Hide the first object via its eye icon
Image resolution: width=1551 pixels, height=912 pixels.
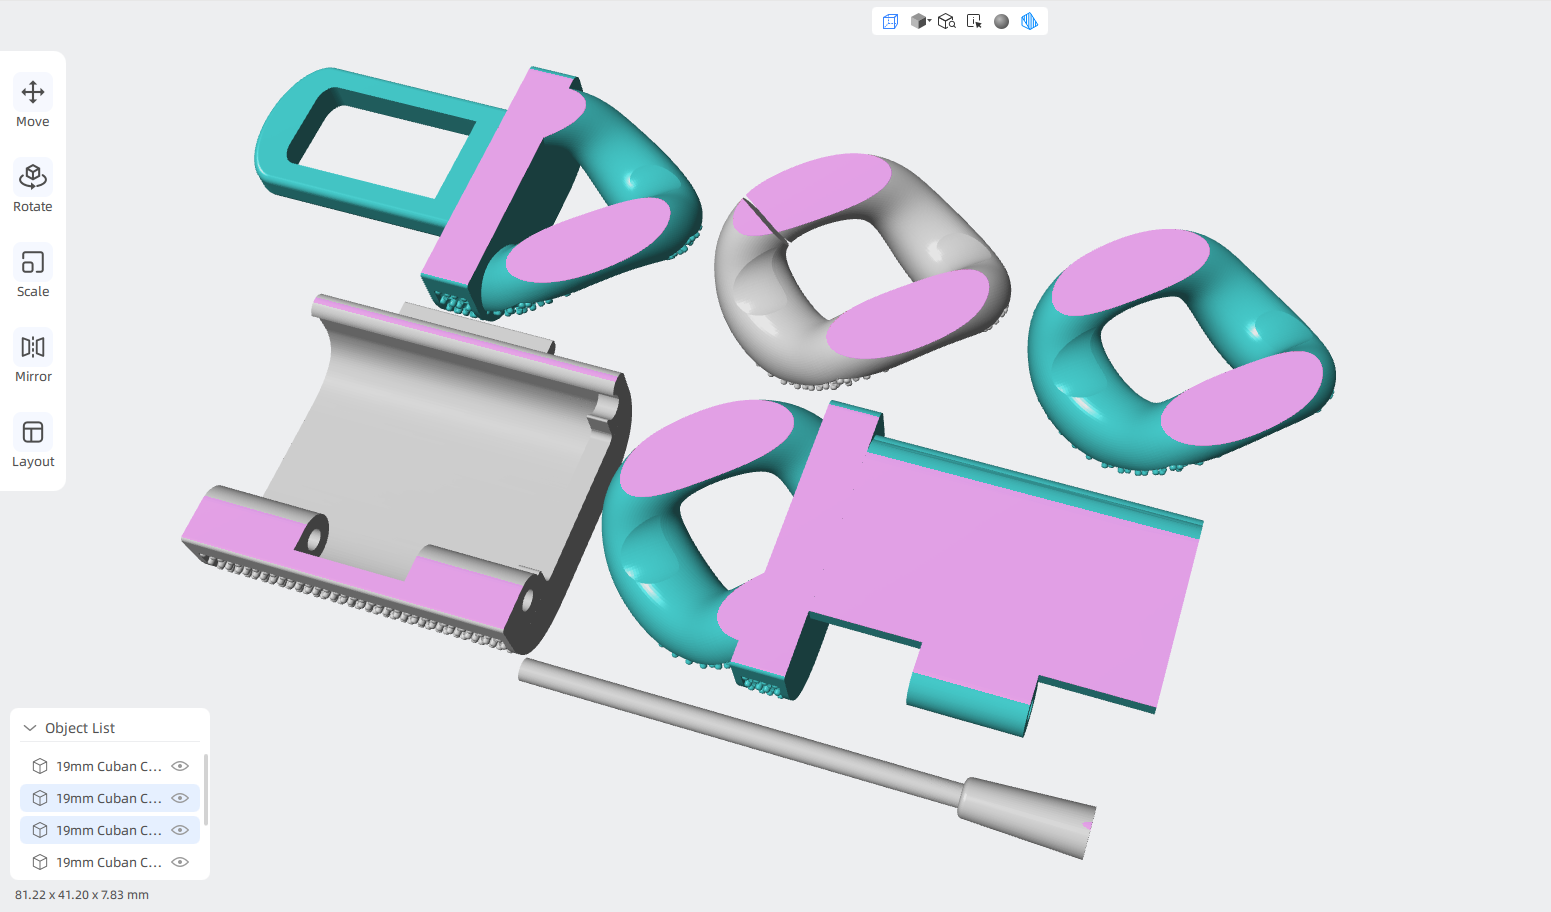click(x=180, y=766)
